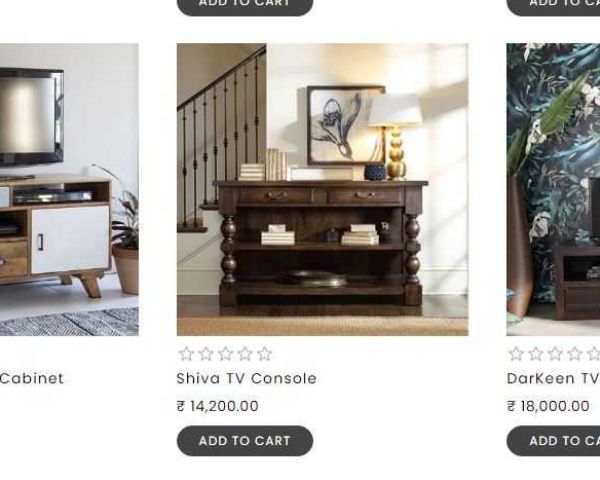
Task: Click first rating star for DarKeen TV product
Action: 516,354
